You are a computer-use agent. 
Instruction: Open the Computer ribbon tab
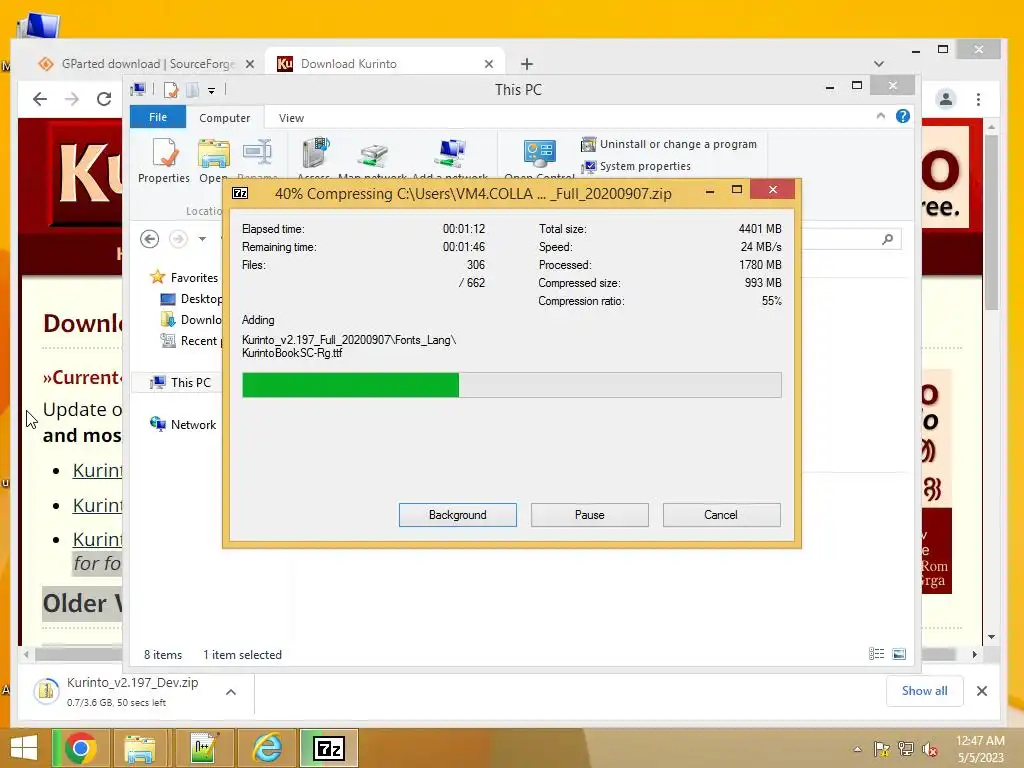pos(224,118)
